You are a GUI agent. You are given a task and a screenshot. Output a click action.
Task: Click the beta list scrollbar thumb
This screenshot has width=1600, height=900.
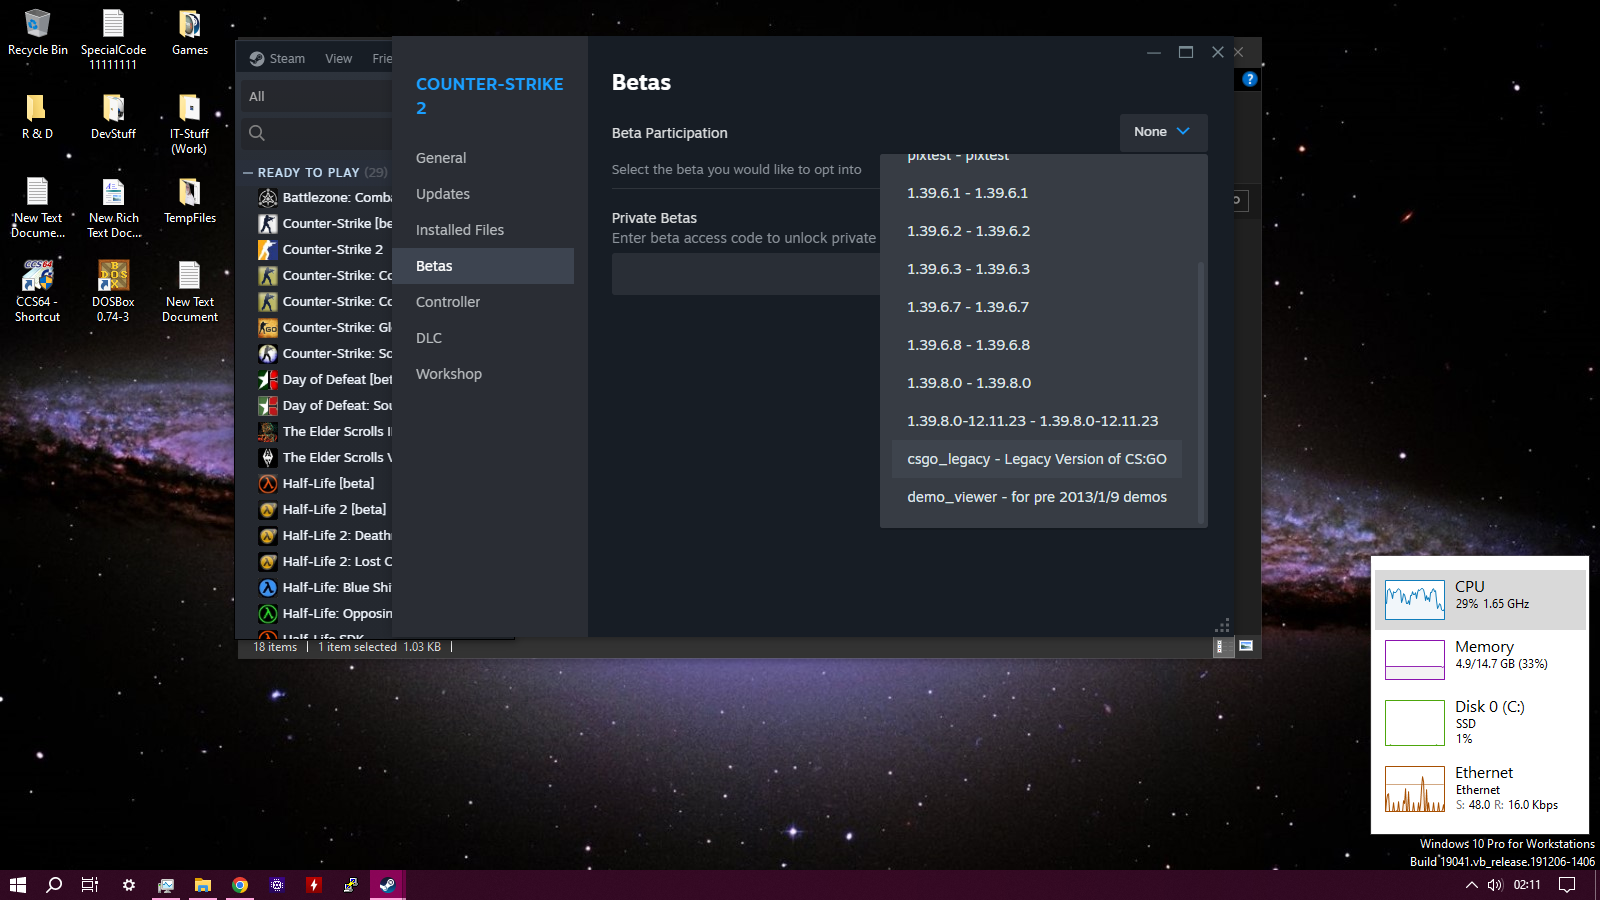(x=1201, y=391)
